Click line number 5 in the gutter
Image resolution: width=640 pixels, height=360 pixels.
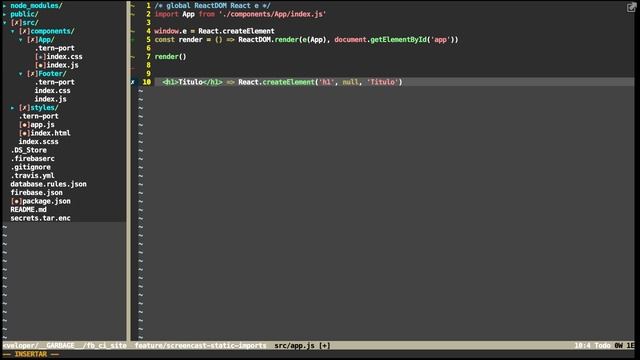click(148, 40)
